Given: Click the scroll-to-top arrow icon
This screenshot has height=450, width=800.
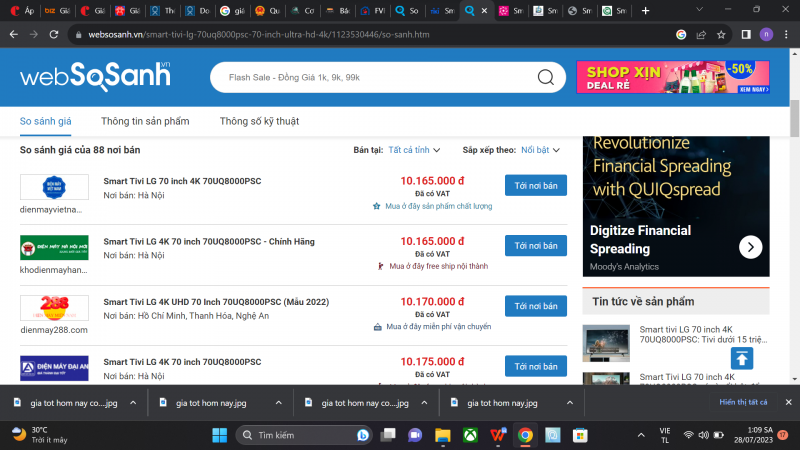Looking at the screenshot, I should 742,358.
